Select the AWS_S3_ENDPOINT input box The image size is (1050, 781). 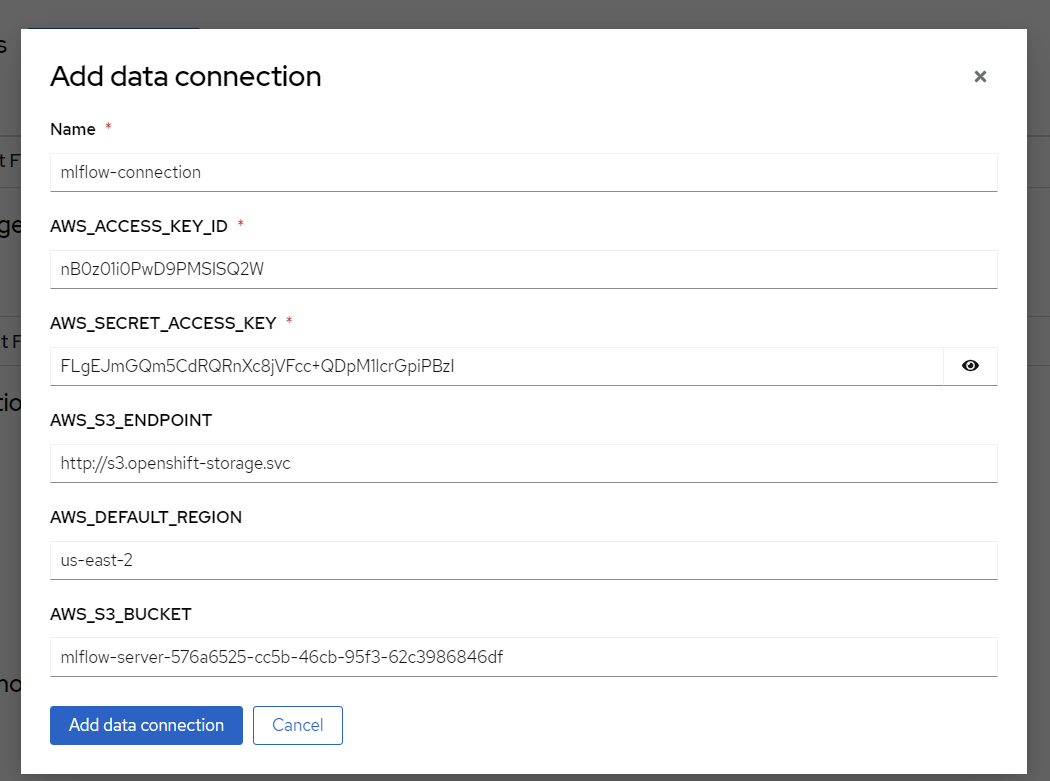pyautogui.click(x=523, y=463)
